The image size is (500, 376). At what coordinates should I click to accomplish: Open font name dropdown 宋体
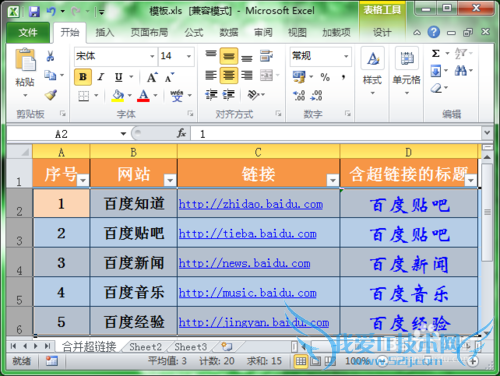(152, 56)
